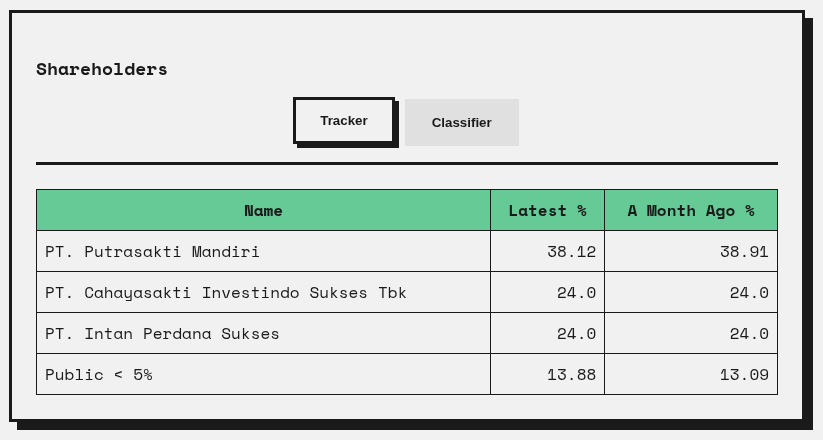Click the A Month Ago % header
The width and height of the screenshot is (823, 440).
[690, 210]
